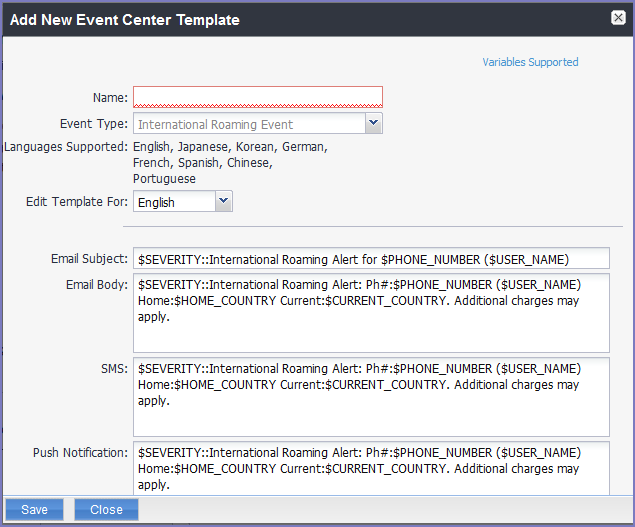Click the Event Type label
Screen dimensions: 635x527
pos(94,124)
